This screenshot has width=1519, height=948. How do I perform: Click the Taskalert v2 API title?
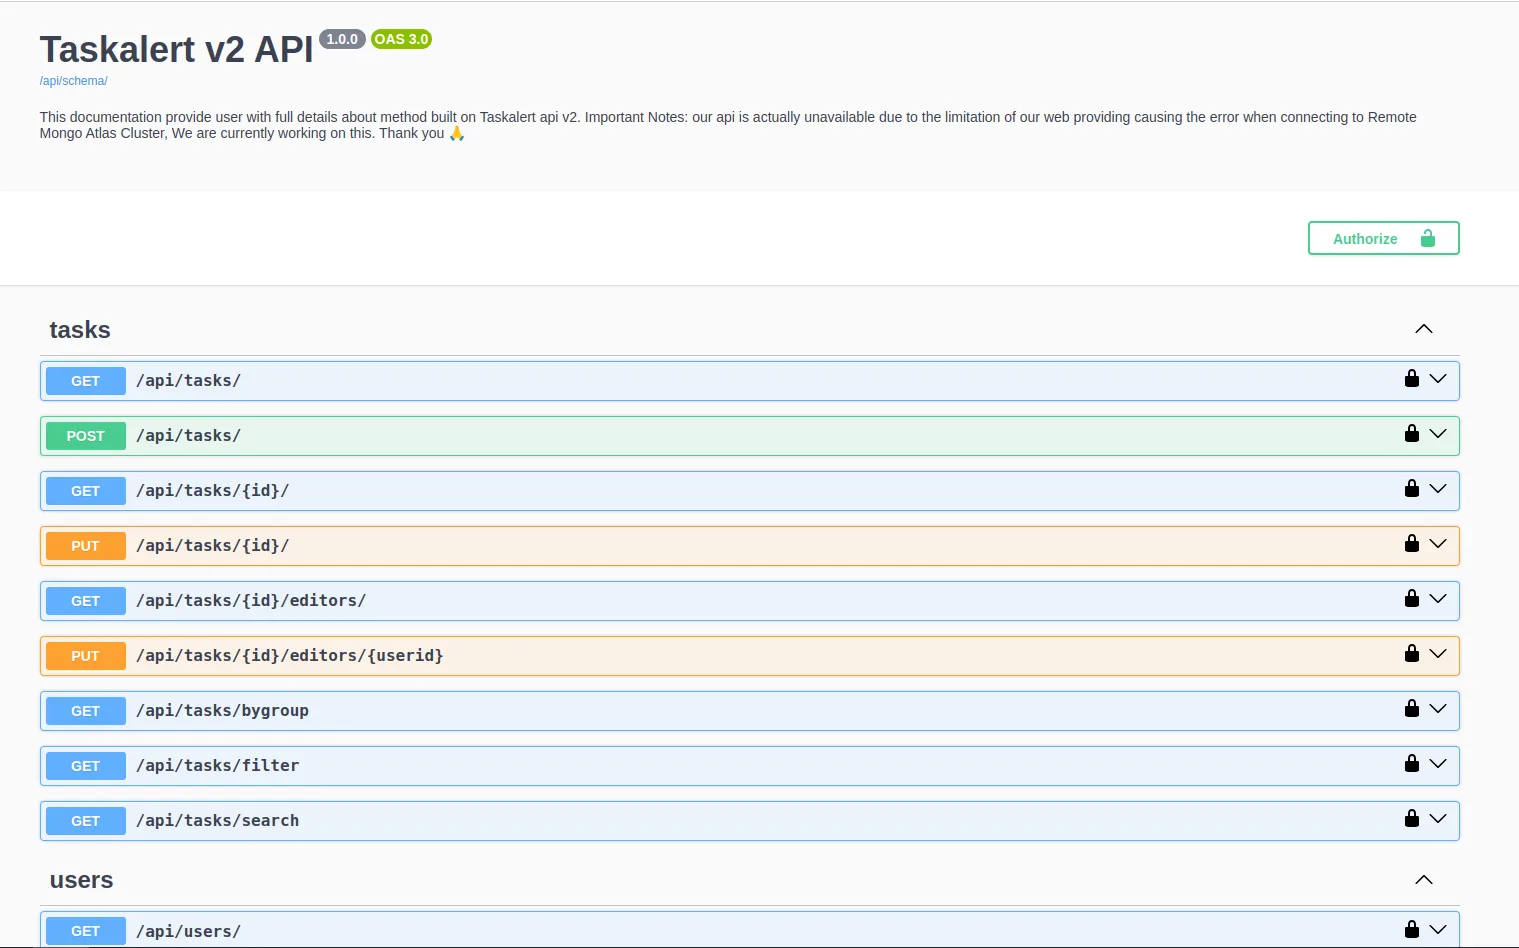pos(176,49)
